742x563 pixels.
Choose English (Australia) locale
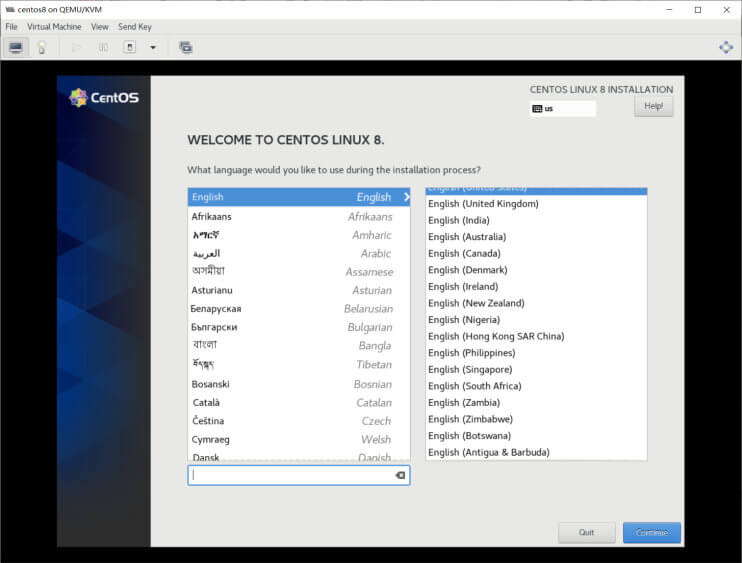536,237
